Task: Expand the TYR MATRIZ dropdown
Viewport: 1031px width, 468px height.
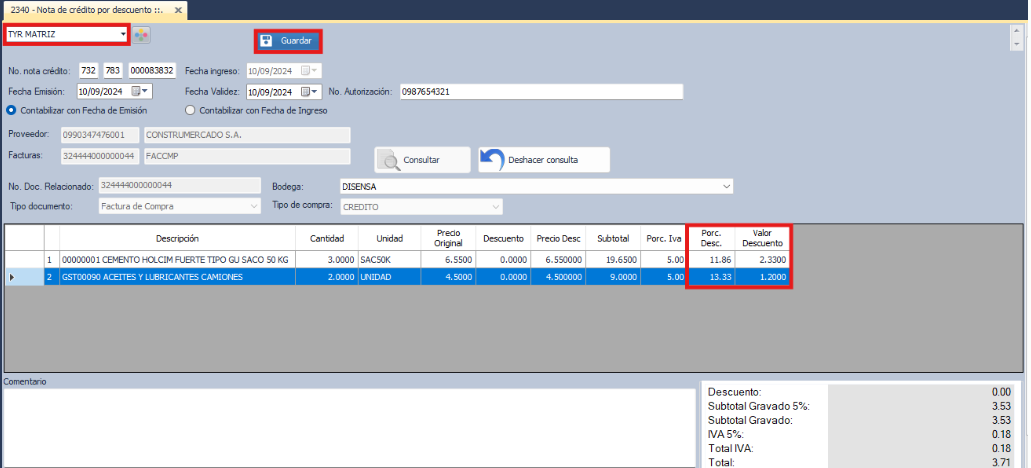Action: click(123, 34)
